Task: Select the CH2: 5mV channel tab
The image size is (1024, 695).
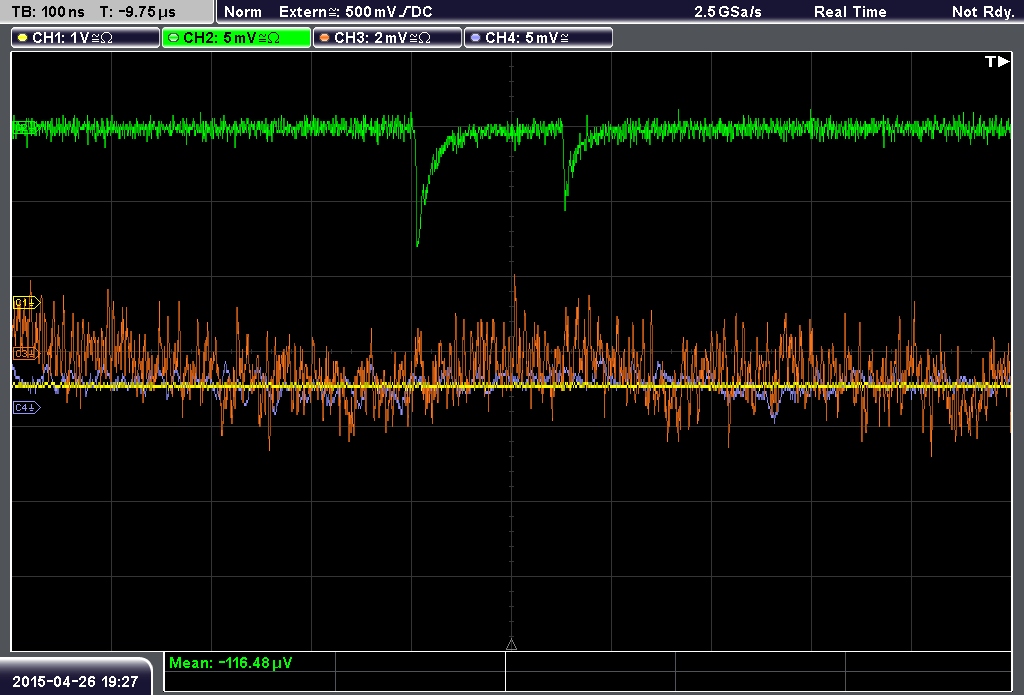Action: click(236, 38)
